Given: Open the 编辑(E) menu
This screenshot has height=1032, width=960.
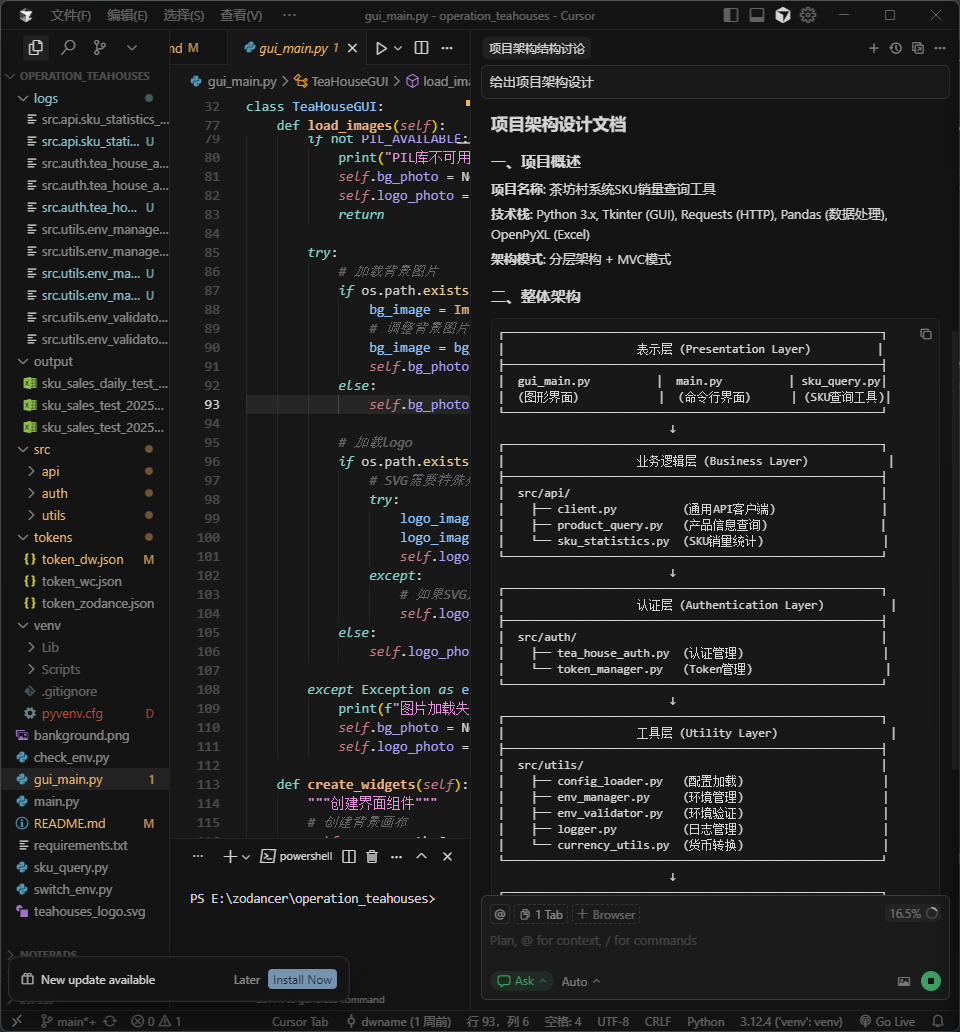Looking at the screenshot, I should (127, 15).
